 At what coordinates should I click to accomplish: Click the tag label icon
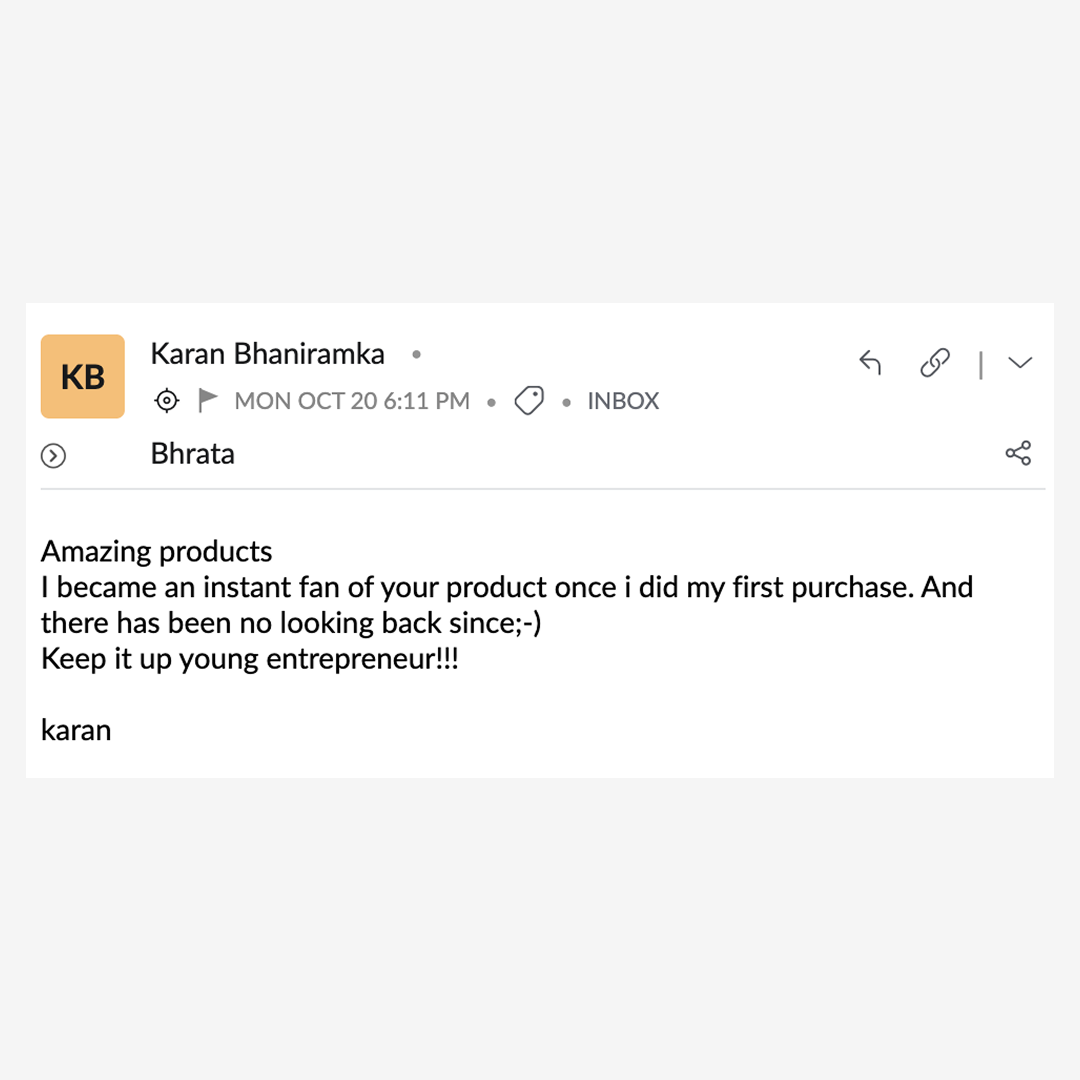pyautogui.click(x=529, y=401)
